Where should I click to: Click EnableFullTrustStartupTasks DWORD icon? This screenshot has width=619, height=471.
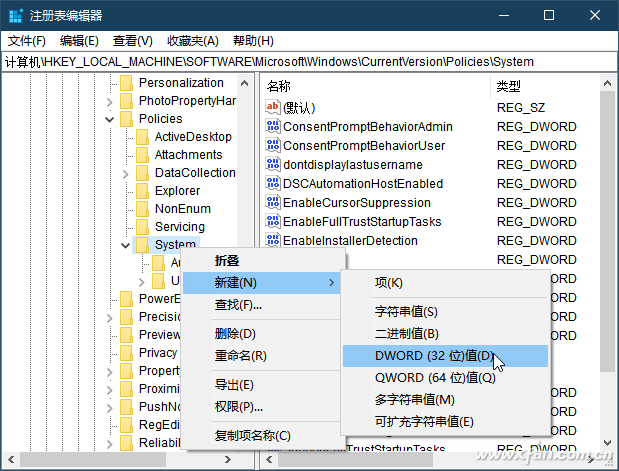point(273,221)
